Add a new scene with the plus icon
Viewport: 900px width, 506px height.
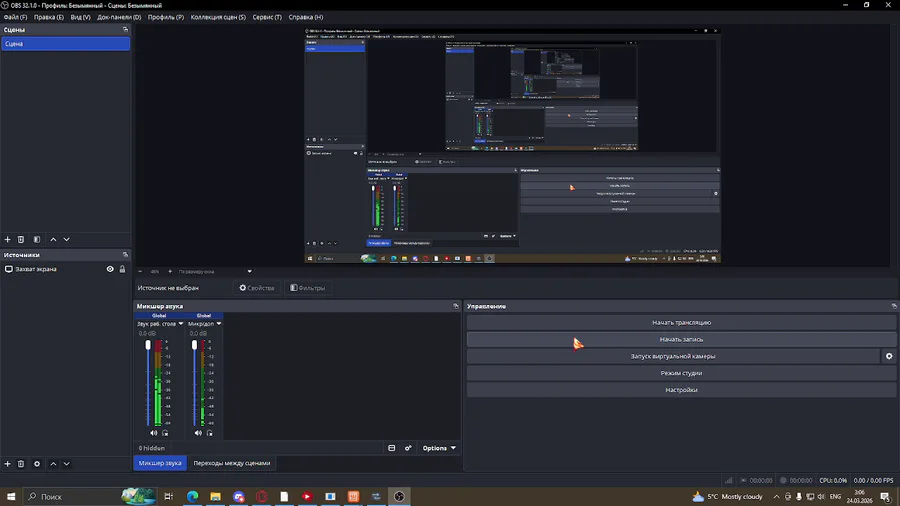(x=7, y=239)
